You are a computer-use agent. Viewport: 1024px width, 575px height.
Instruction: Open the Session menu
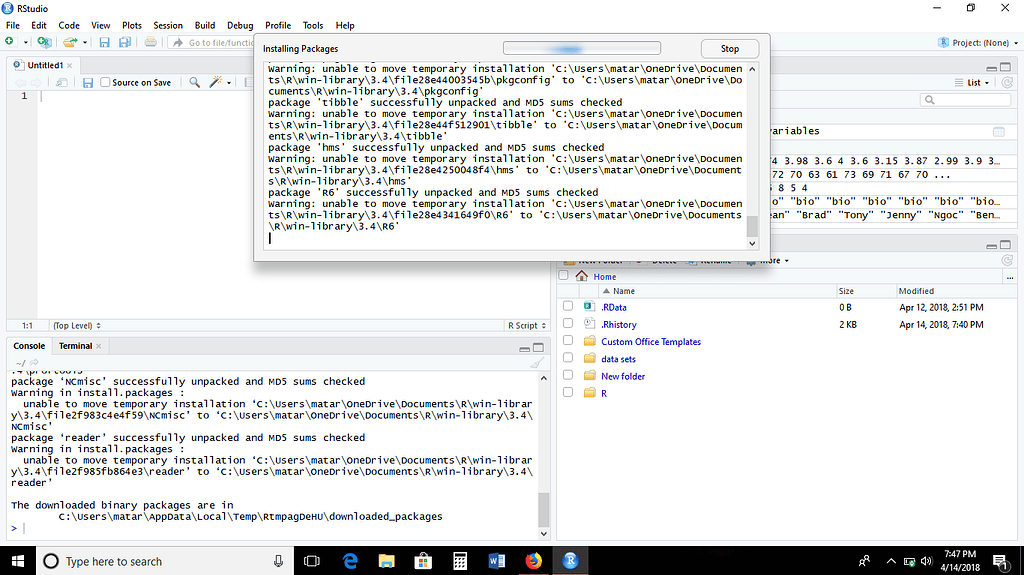tap(168, 25)
